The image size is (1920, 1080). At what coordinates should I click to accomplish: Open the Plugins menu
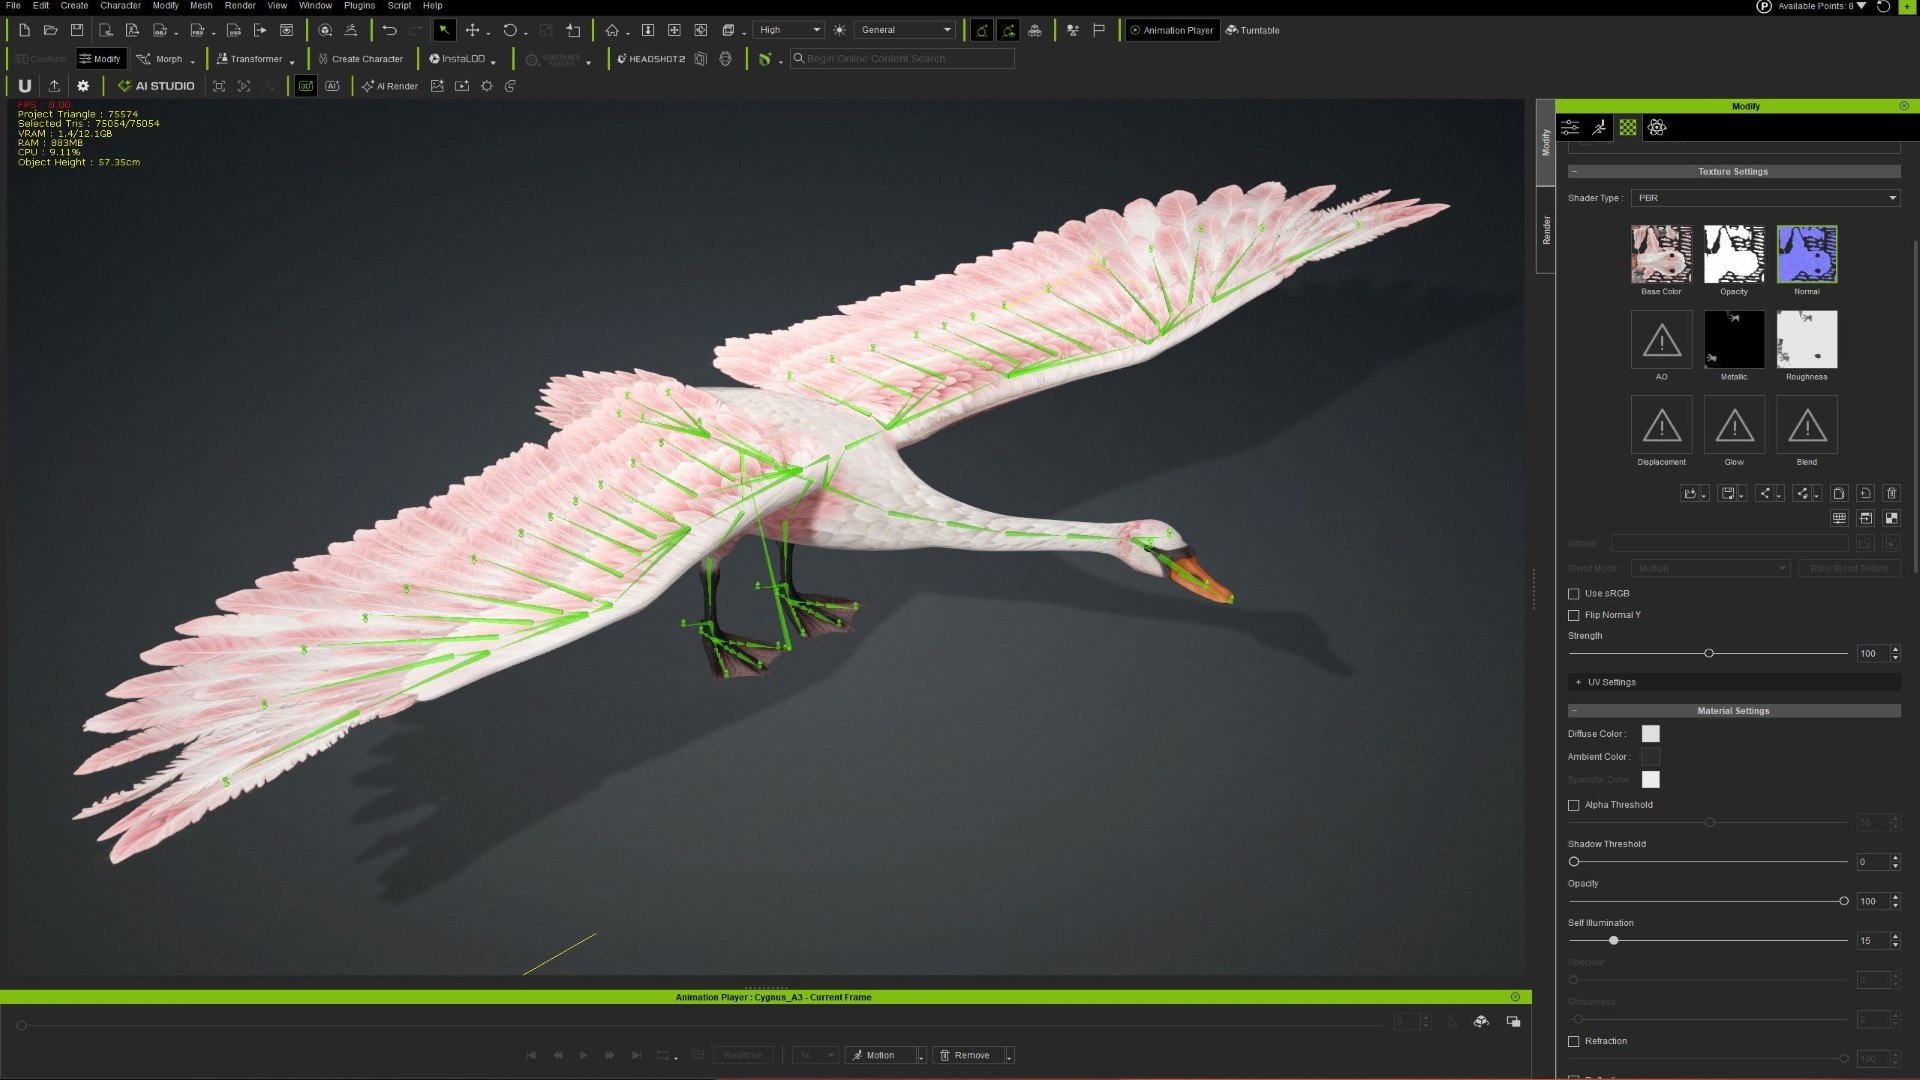point(359,6)
